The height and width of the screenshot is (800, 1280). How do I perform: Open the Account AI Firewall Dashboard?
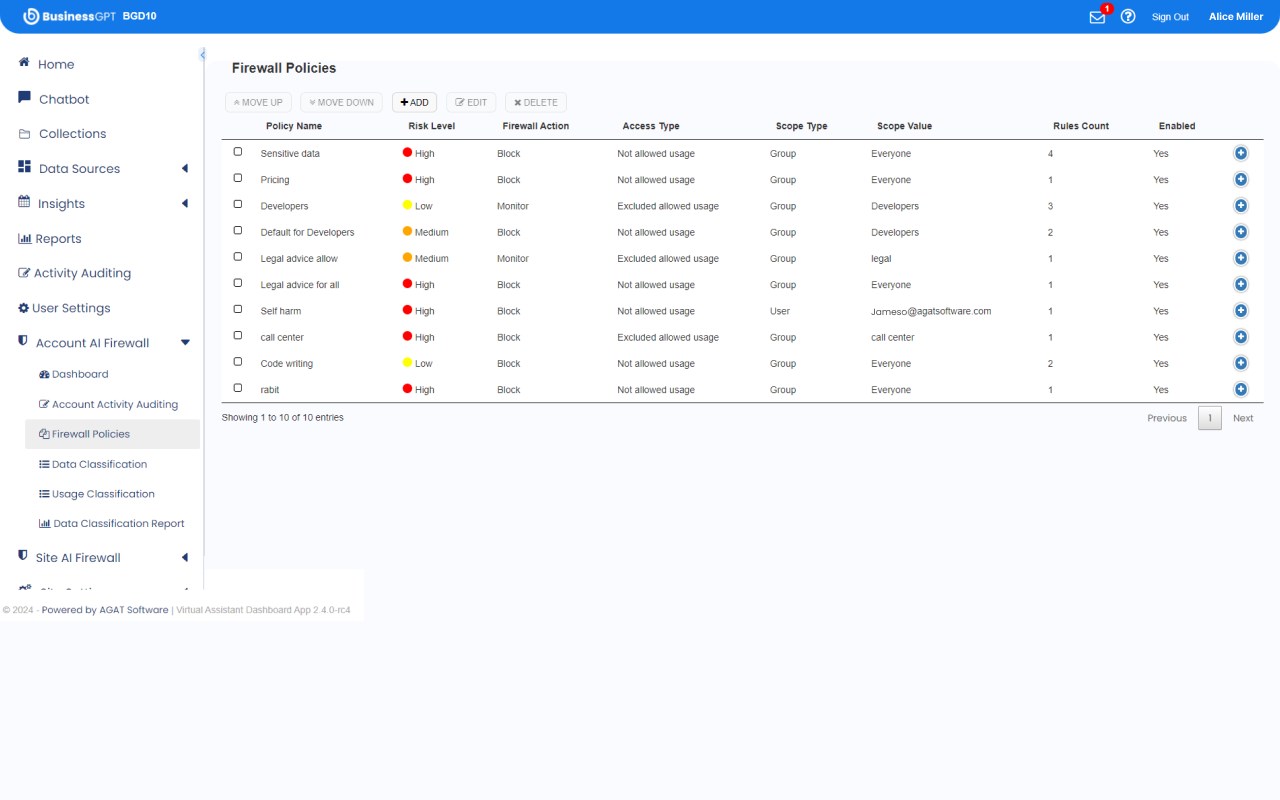coord(74,374)
